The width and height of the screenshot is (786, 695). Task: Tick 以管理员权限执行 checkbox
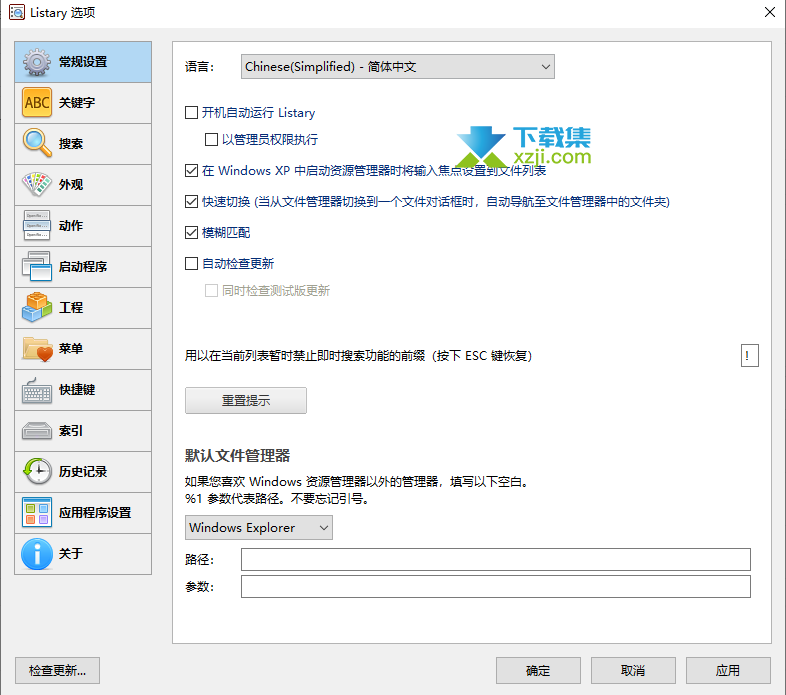212,139
